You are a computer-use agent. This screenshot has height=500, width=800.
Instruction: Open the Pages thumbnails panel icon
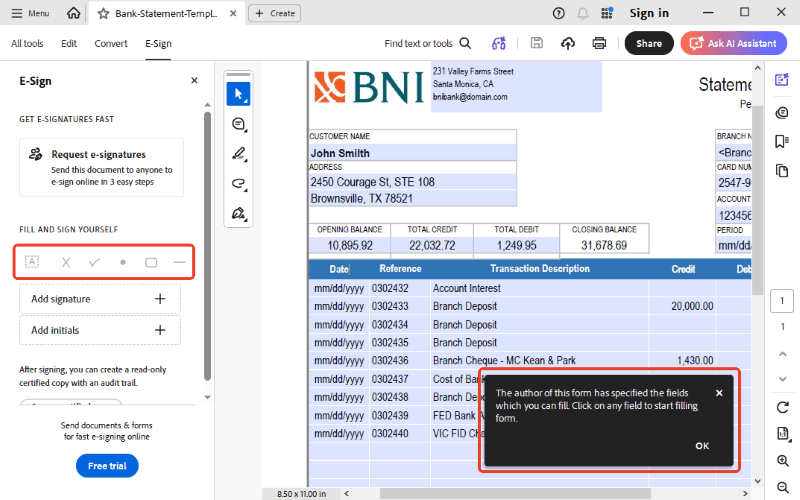(x=782, y=170)
